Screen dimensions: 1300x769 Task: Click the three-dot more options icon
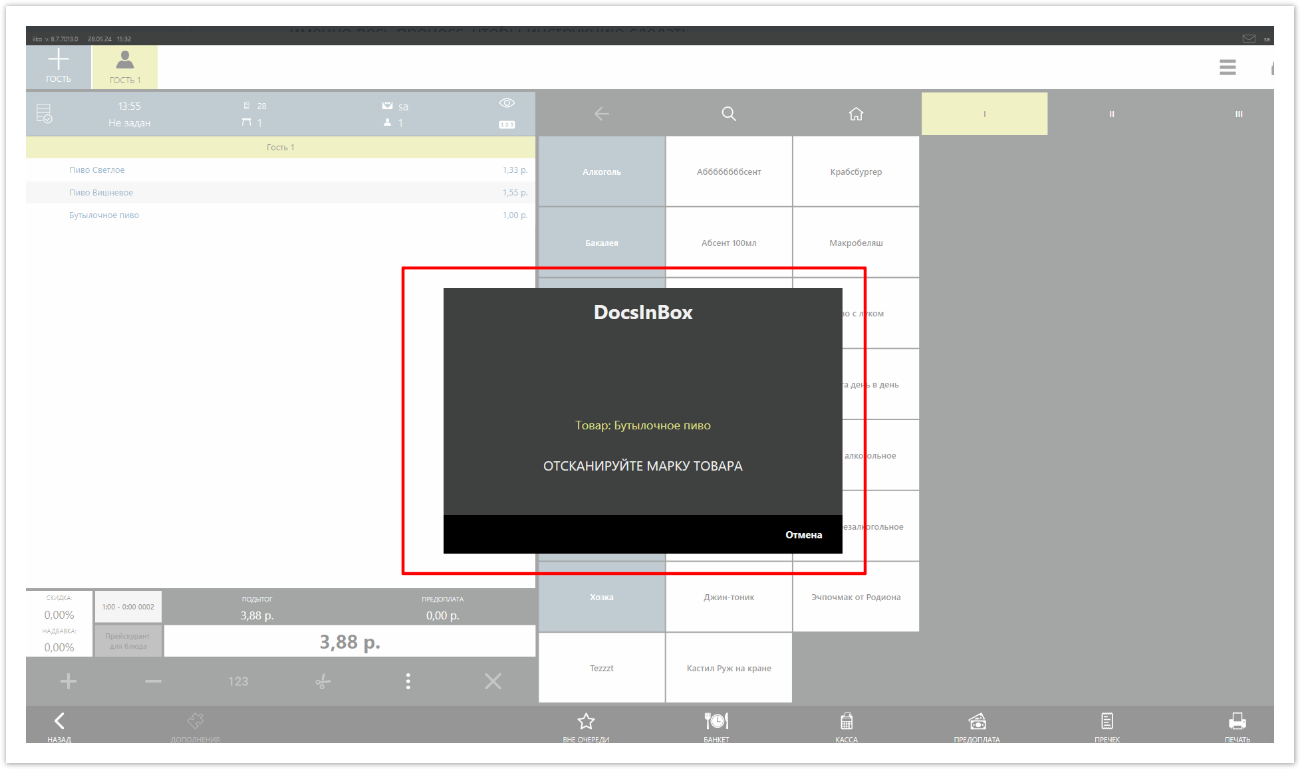[x=408, y=681]
